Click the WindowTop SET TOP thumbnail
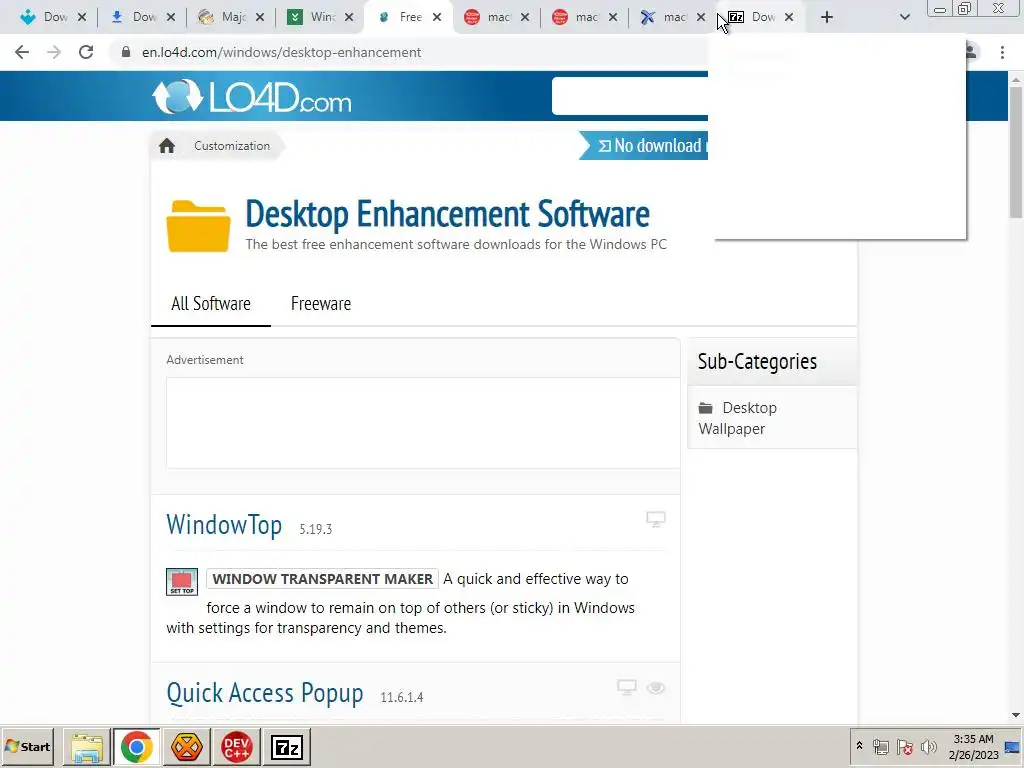Viewport: 1024px width, 768px height. click(x=182, y=581)
